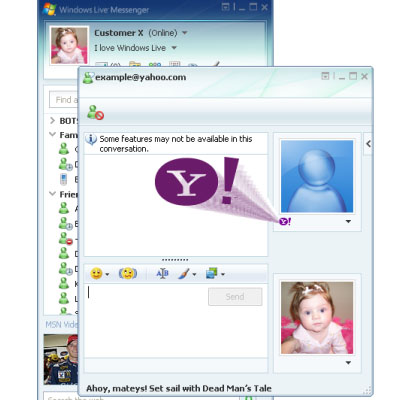Click the information icon in the conversation notice

point(91,139)
